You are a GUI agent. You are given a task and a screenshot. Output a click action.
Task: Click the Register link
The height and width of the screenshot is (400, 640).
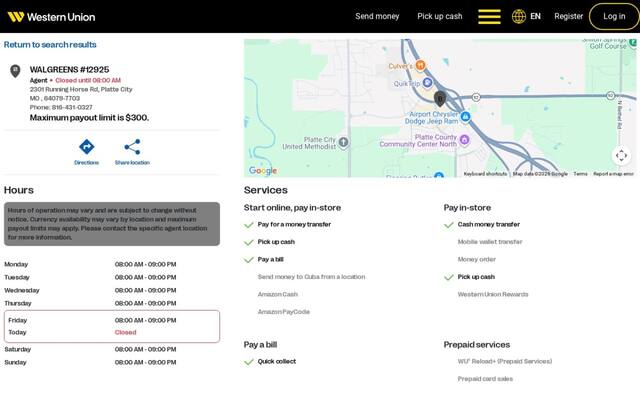coord(569,16)
